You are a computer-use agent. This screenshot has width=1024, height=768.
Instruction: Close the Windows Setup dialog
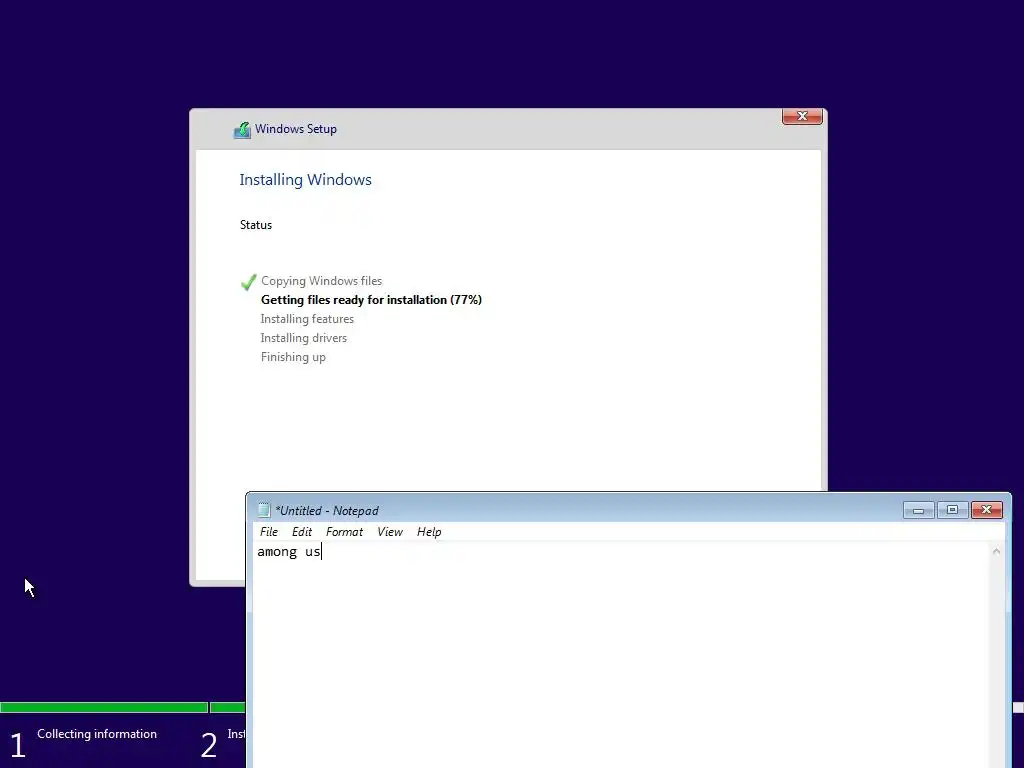802,116
